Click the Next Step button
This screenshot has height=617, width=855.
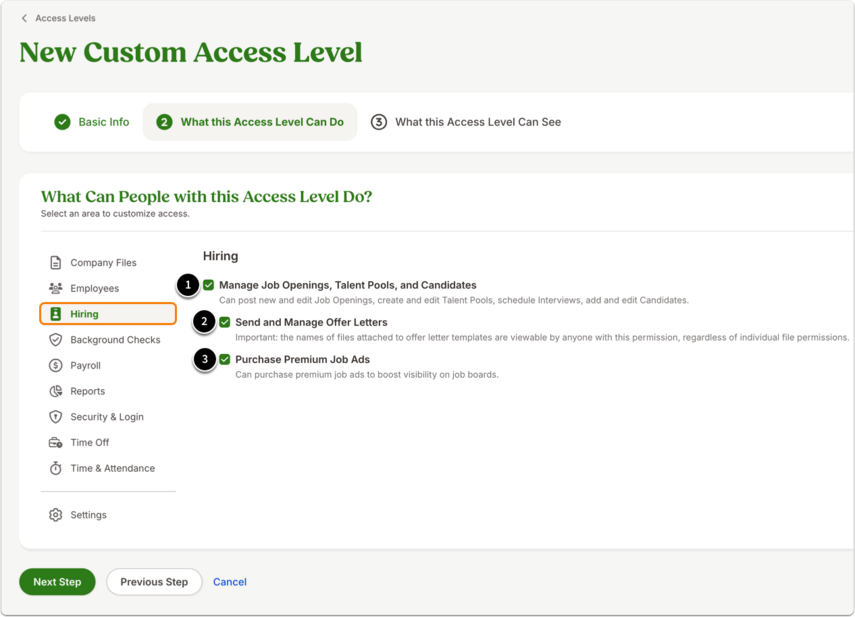point(57,582)
